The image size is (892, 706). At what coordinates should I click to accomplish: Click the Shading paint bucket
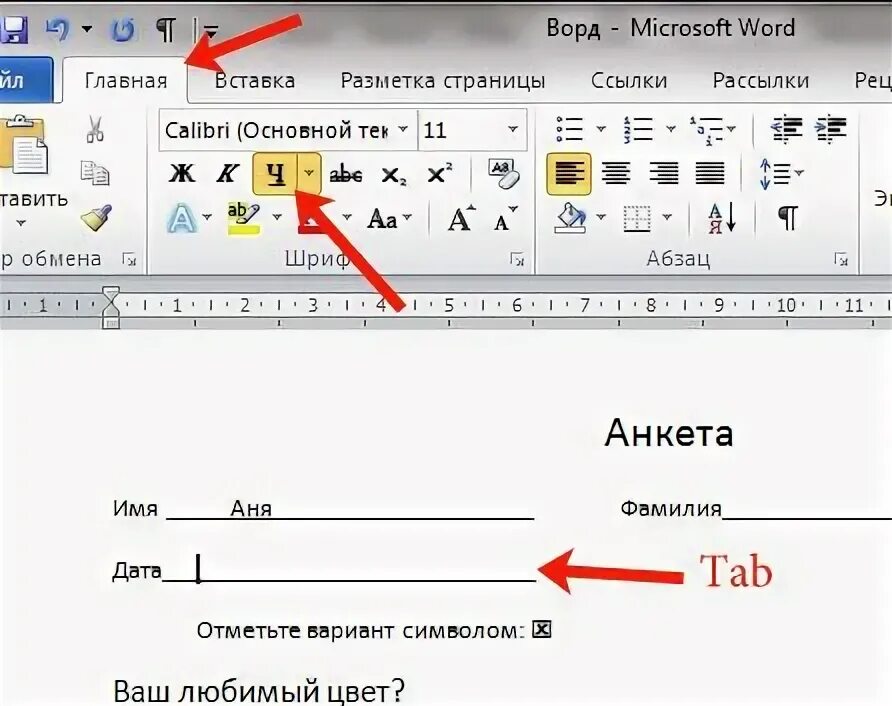pyautogui.click(x=571, y=218)
